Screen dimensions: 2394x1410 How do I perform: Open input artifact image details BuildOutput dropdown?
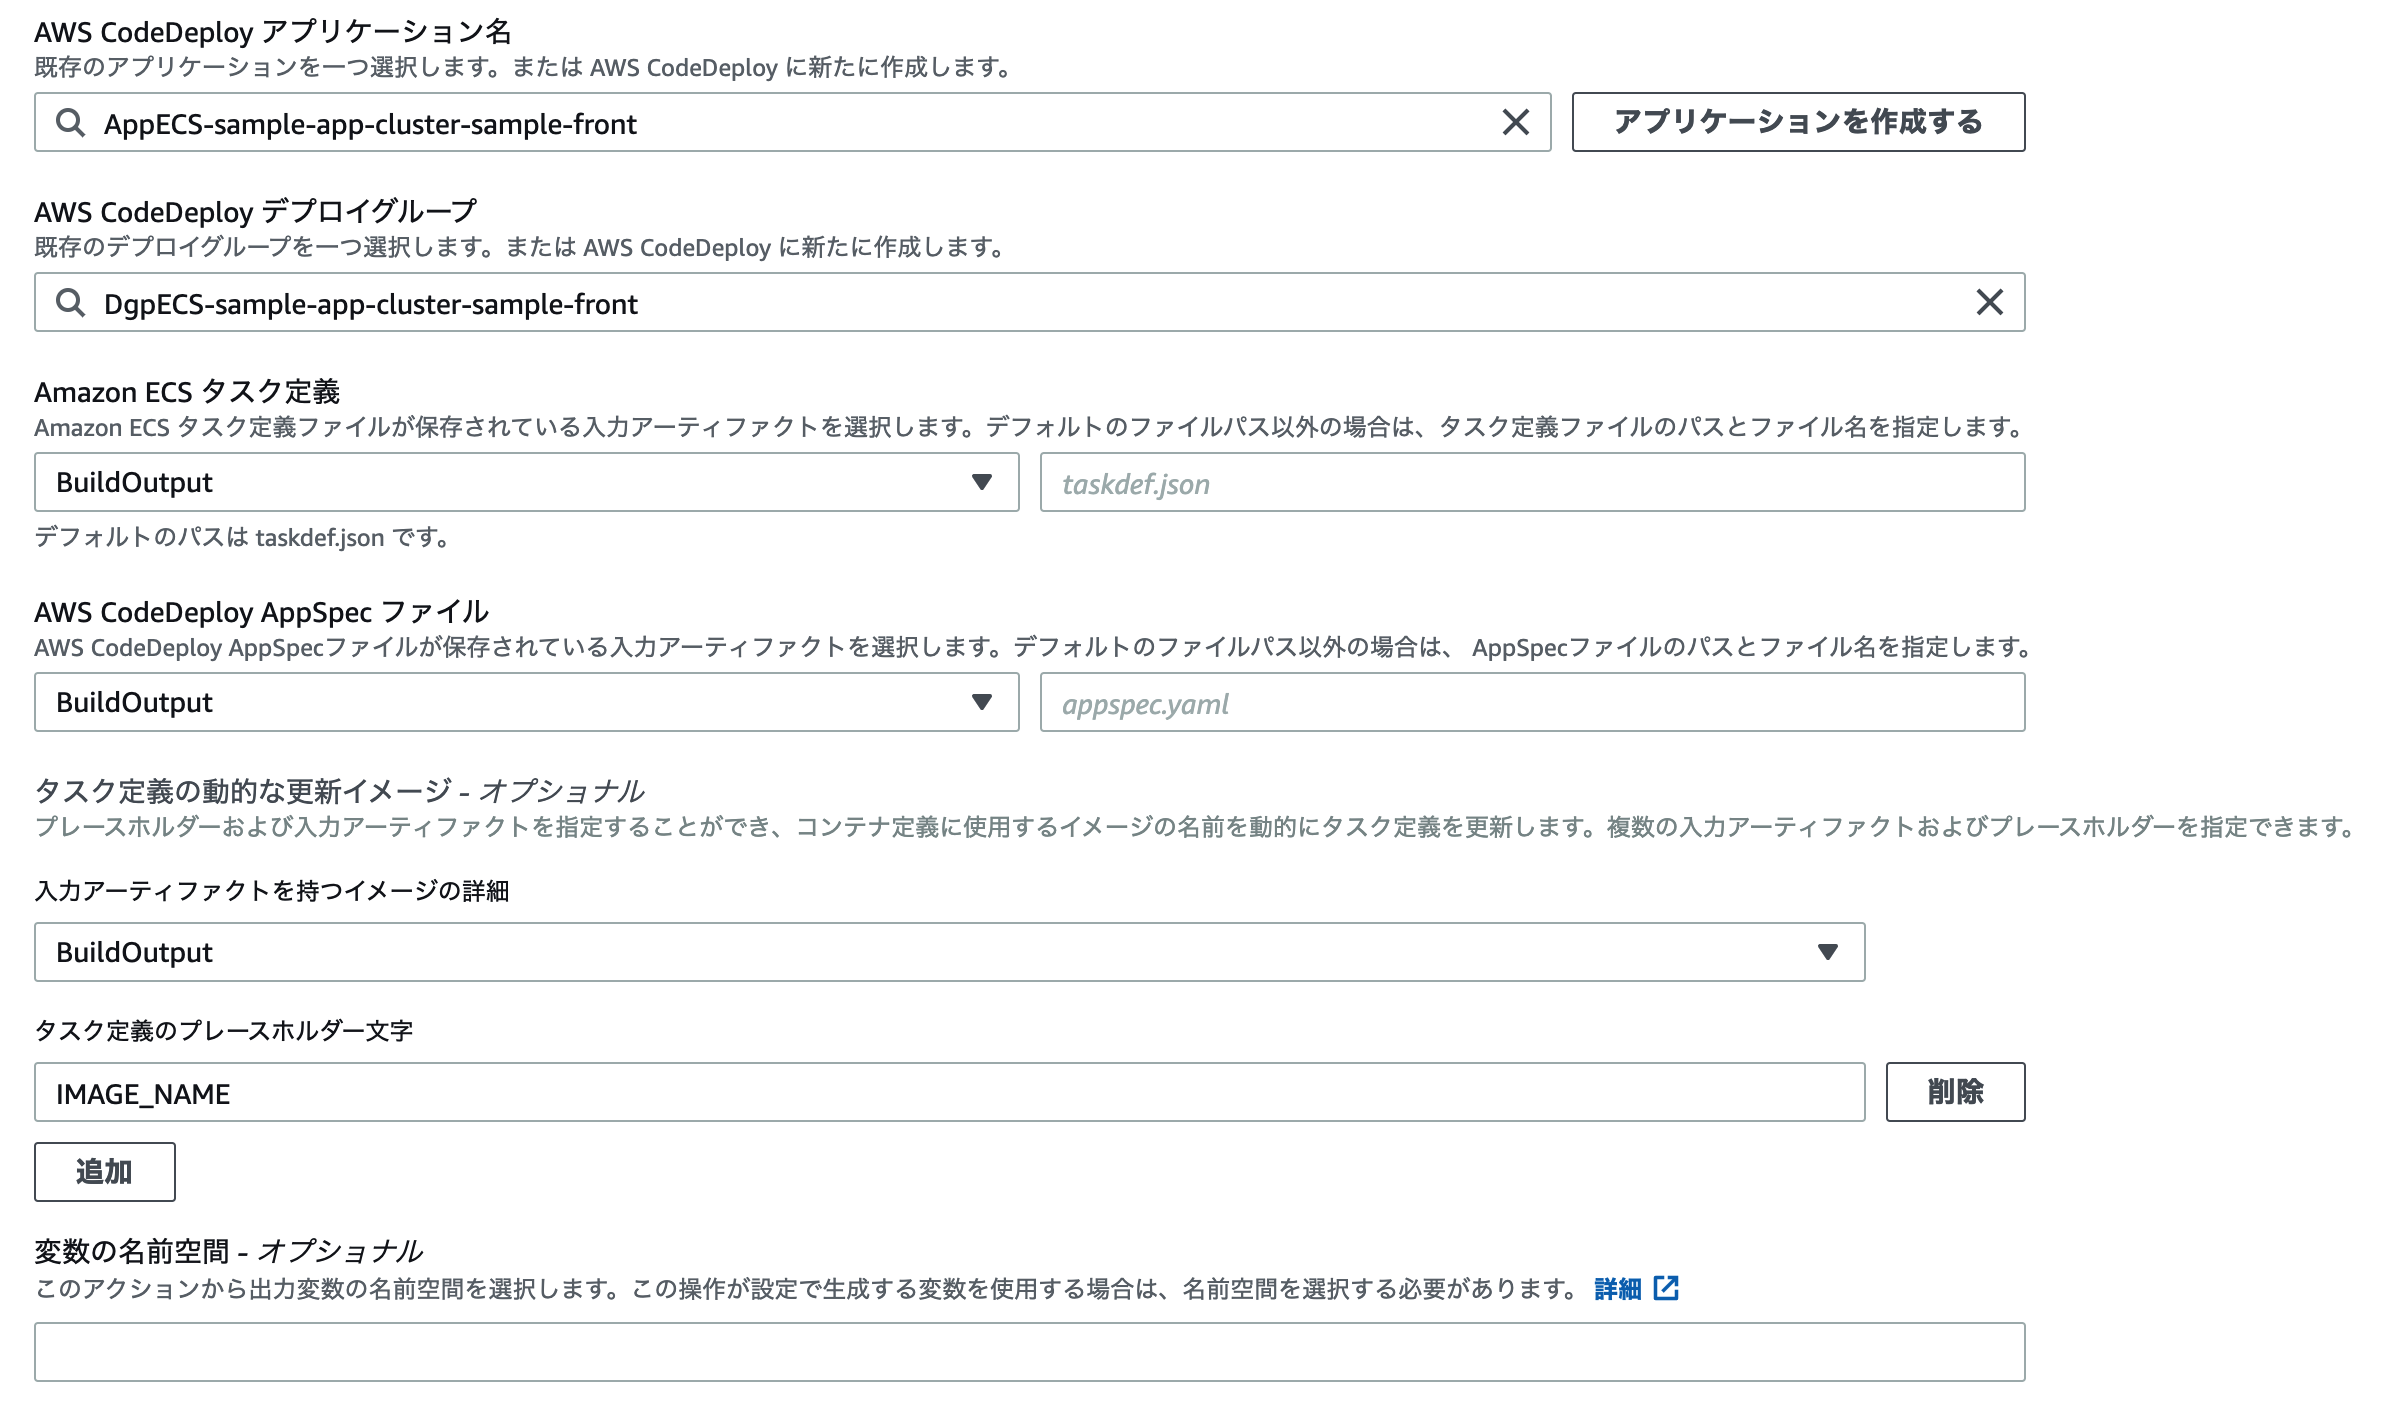pyautogui.click(x=950, y=952)
